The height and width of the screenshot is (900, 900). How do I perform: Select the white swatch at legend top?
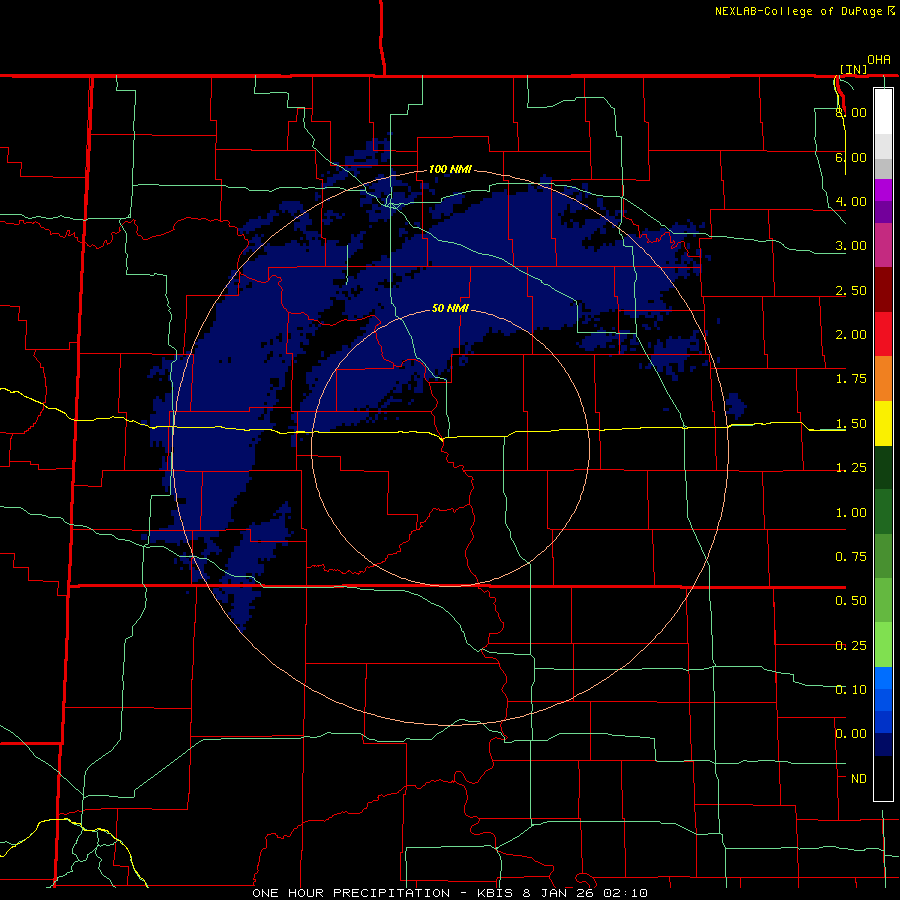pos(883,111)
